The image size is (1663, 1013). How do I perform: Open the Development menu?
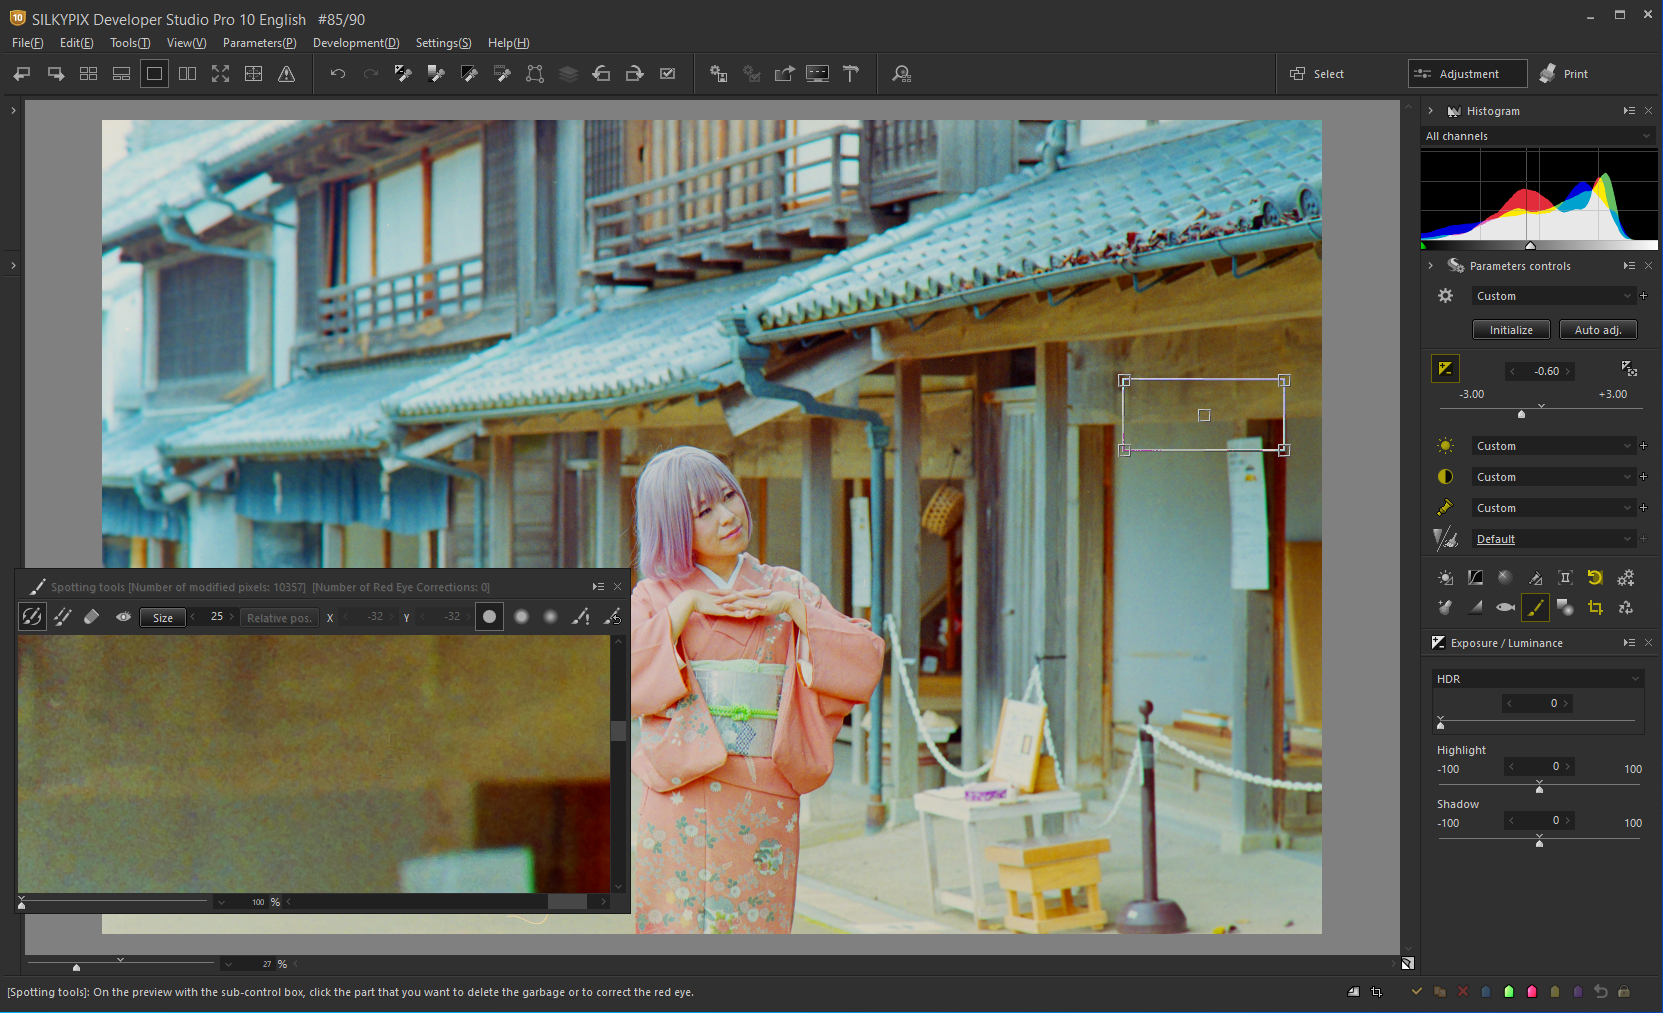click(x=356, y=43)
